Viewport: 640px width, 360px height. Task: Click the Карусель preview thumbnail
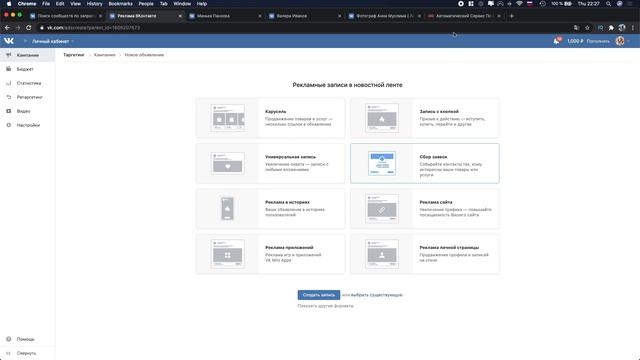228,118
